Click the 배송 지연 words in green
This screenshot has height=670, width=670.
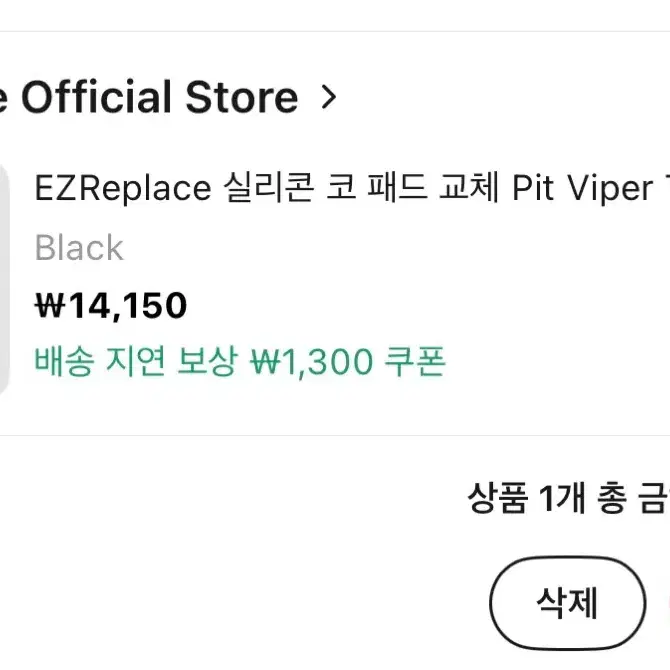pos(100,361)
